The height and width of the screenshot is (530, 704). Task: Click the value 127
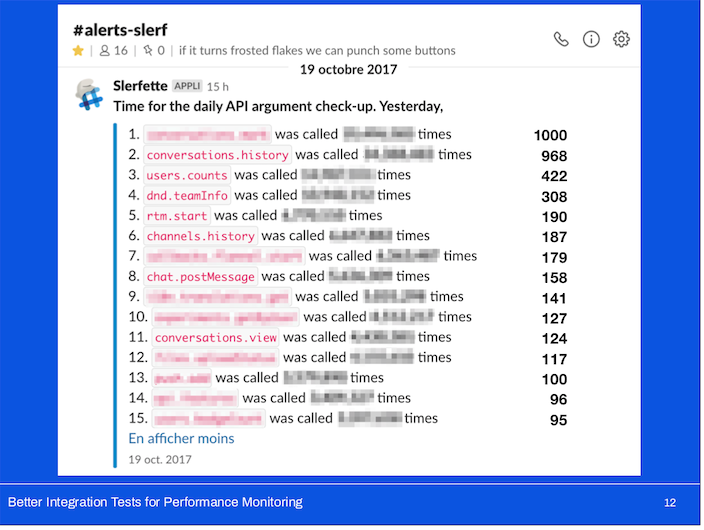[554, 318]
